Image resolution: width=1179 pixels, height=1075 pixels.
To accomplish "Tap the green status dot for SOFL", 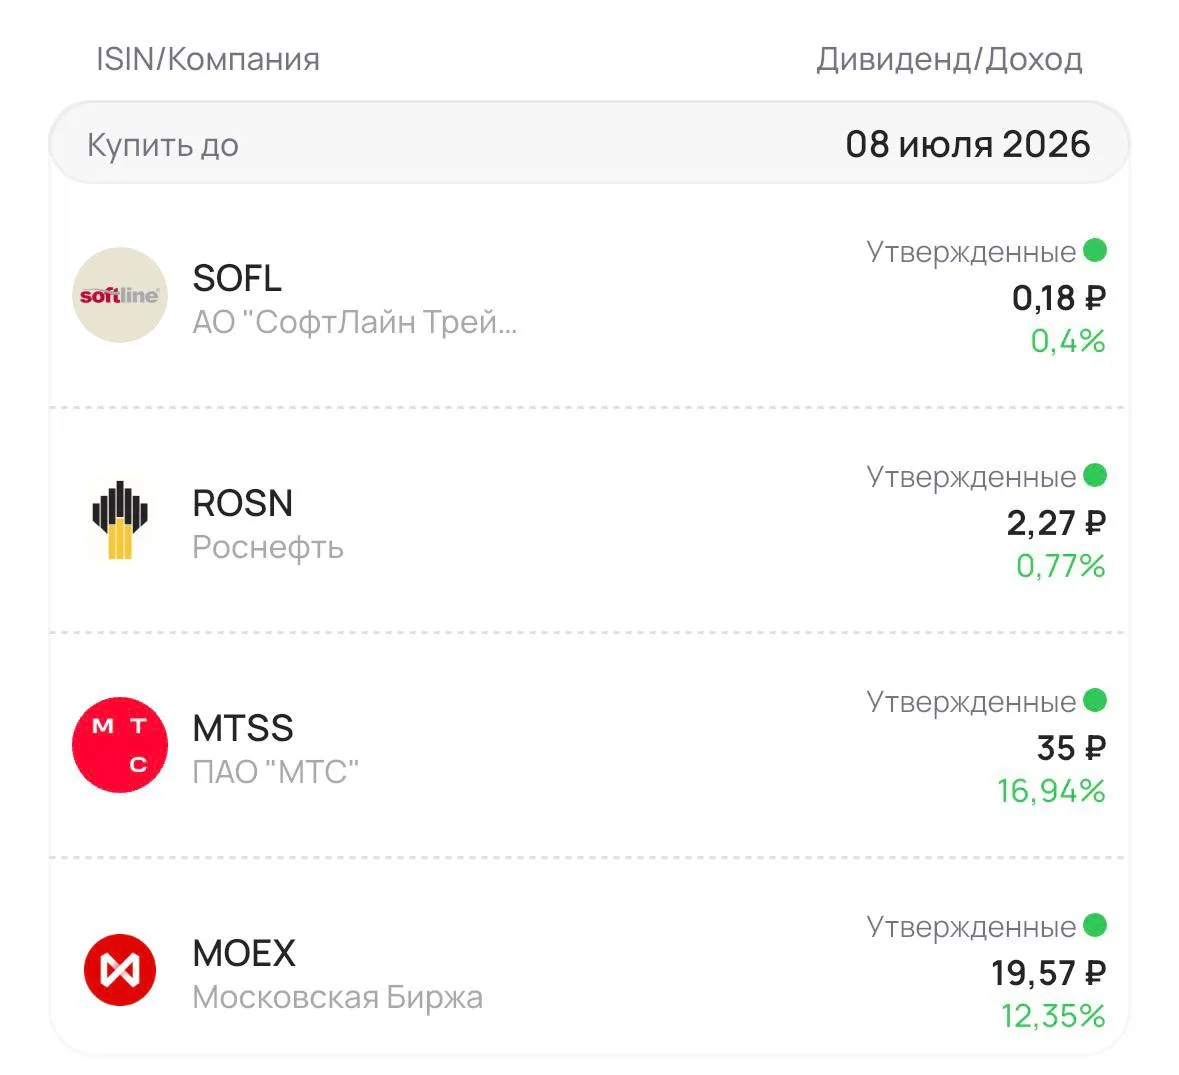I will point(1095,250).
